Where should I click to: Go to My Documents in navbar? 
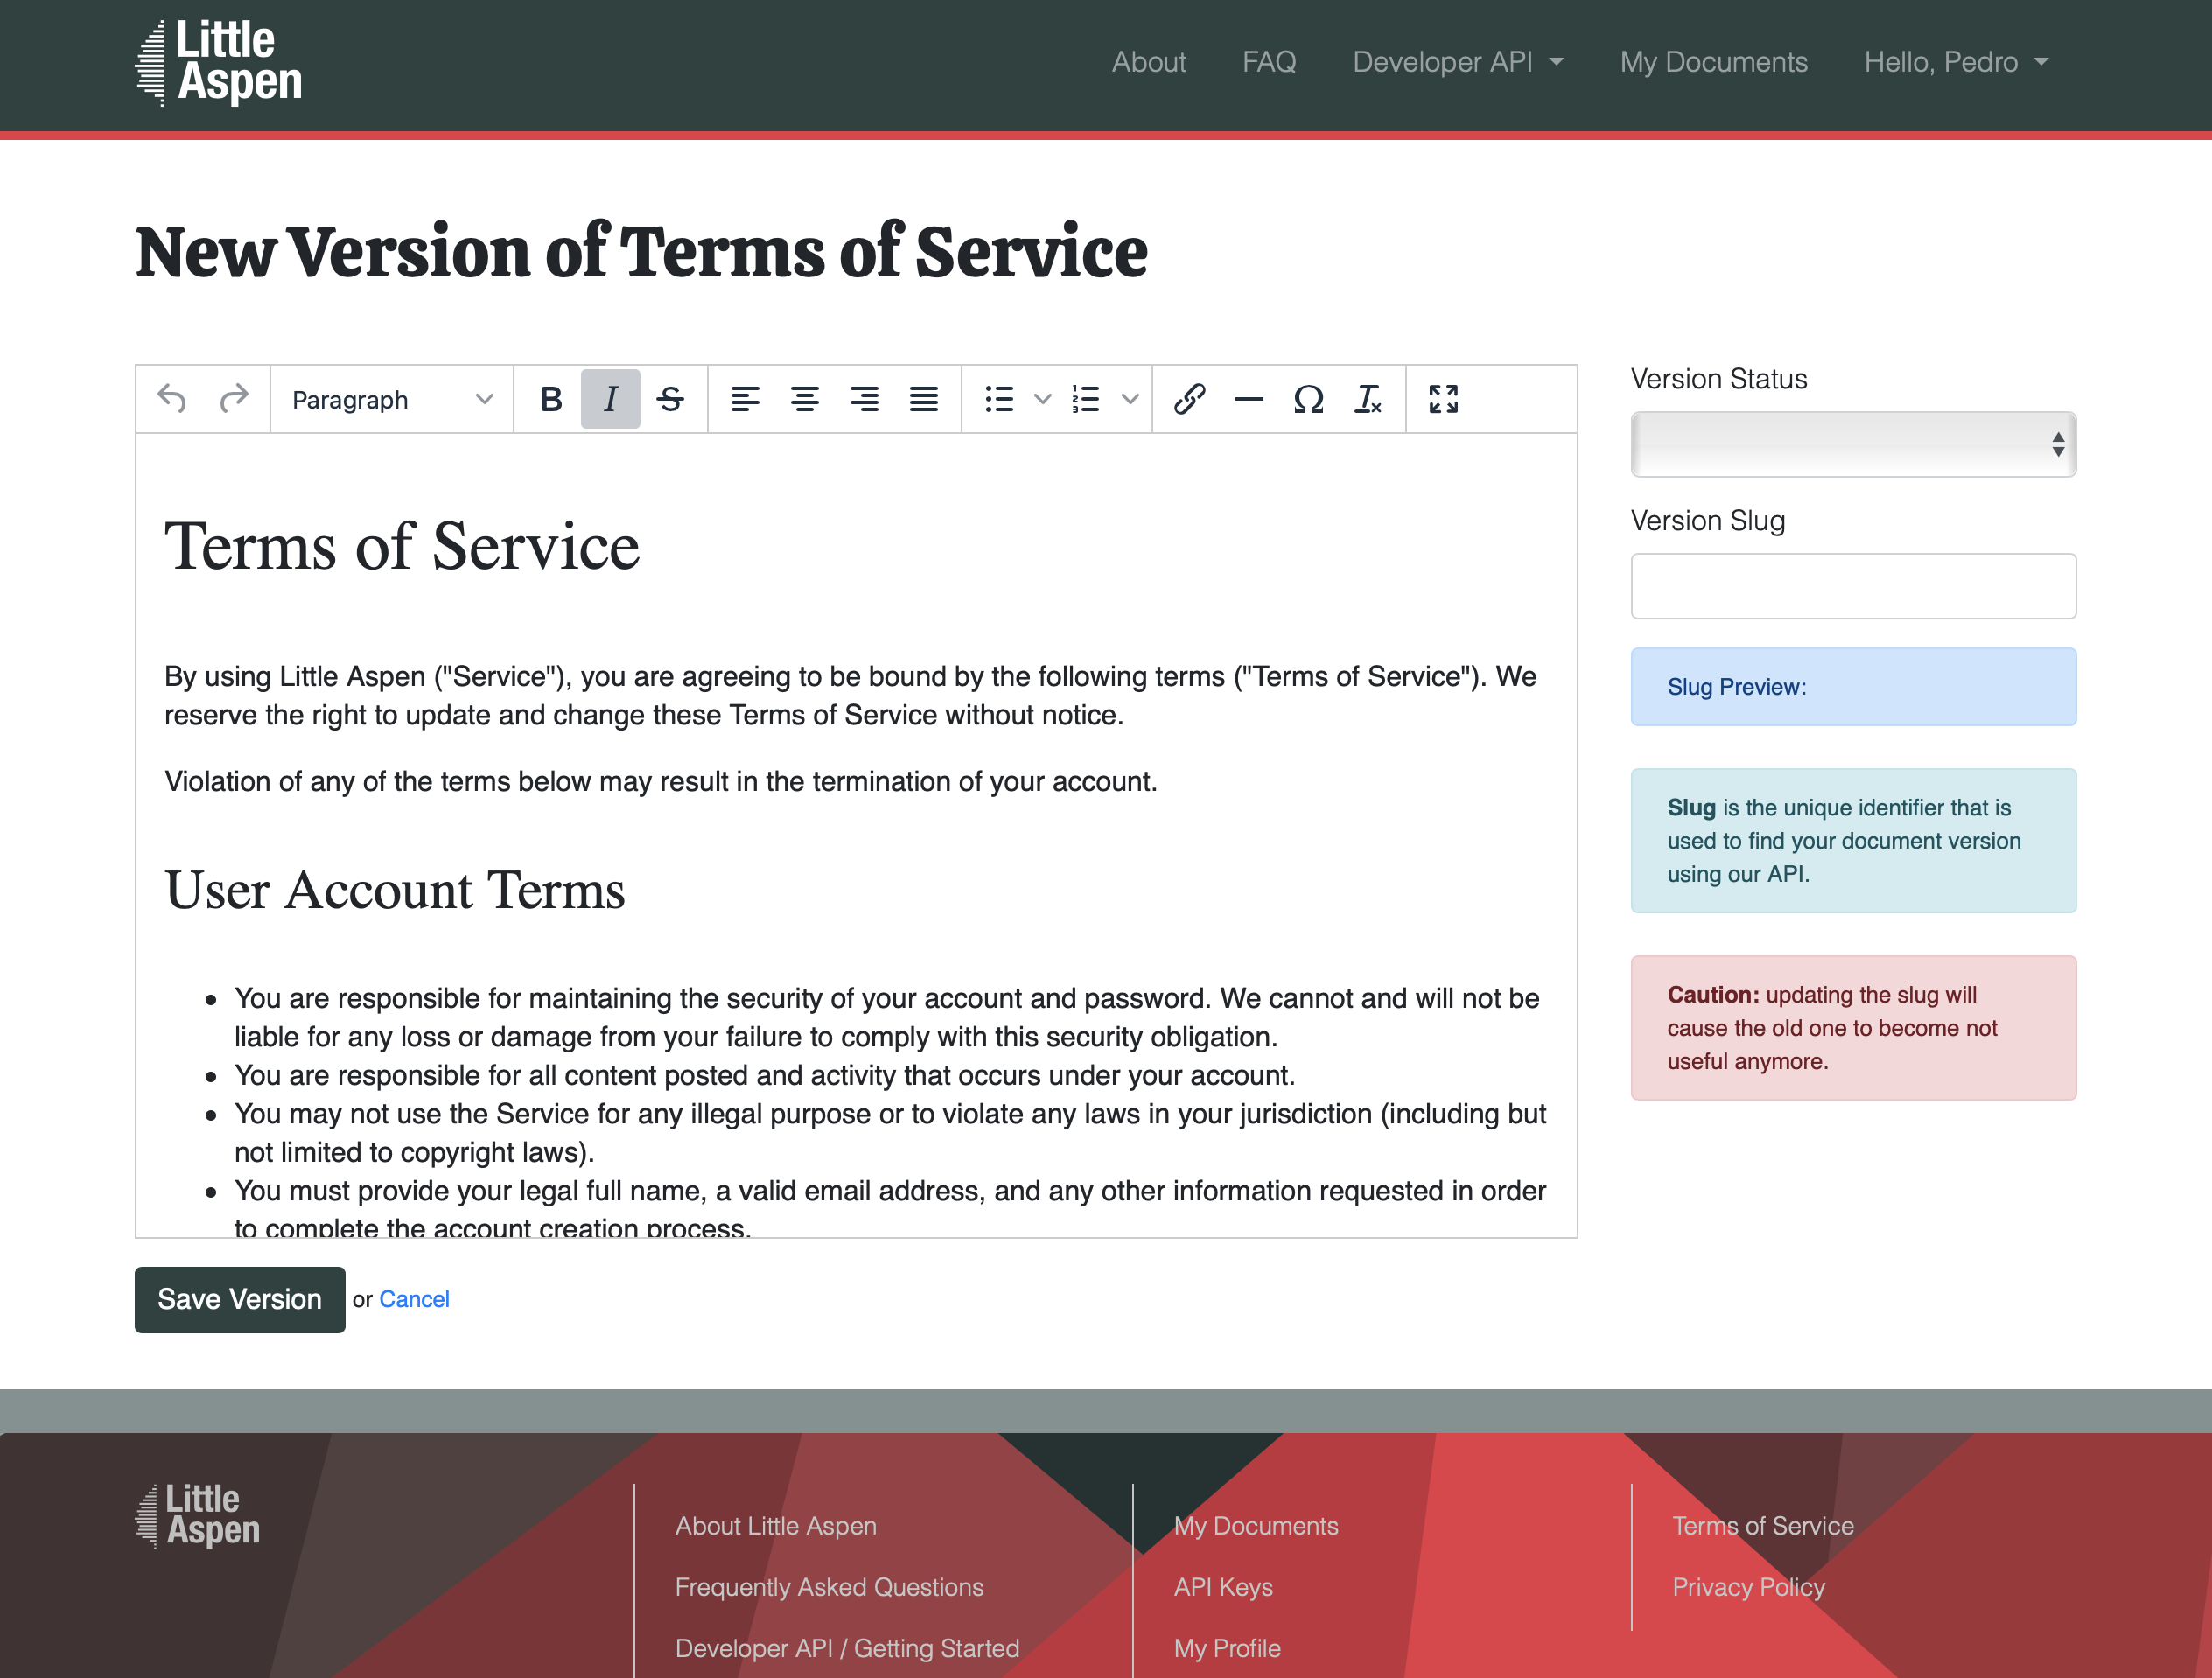1713,62
